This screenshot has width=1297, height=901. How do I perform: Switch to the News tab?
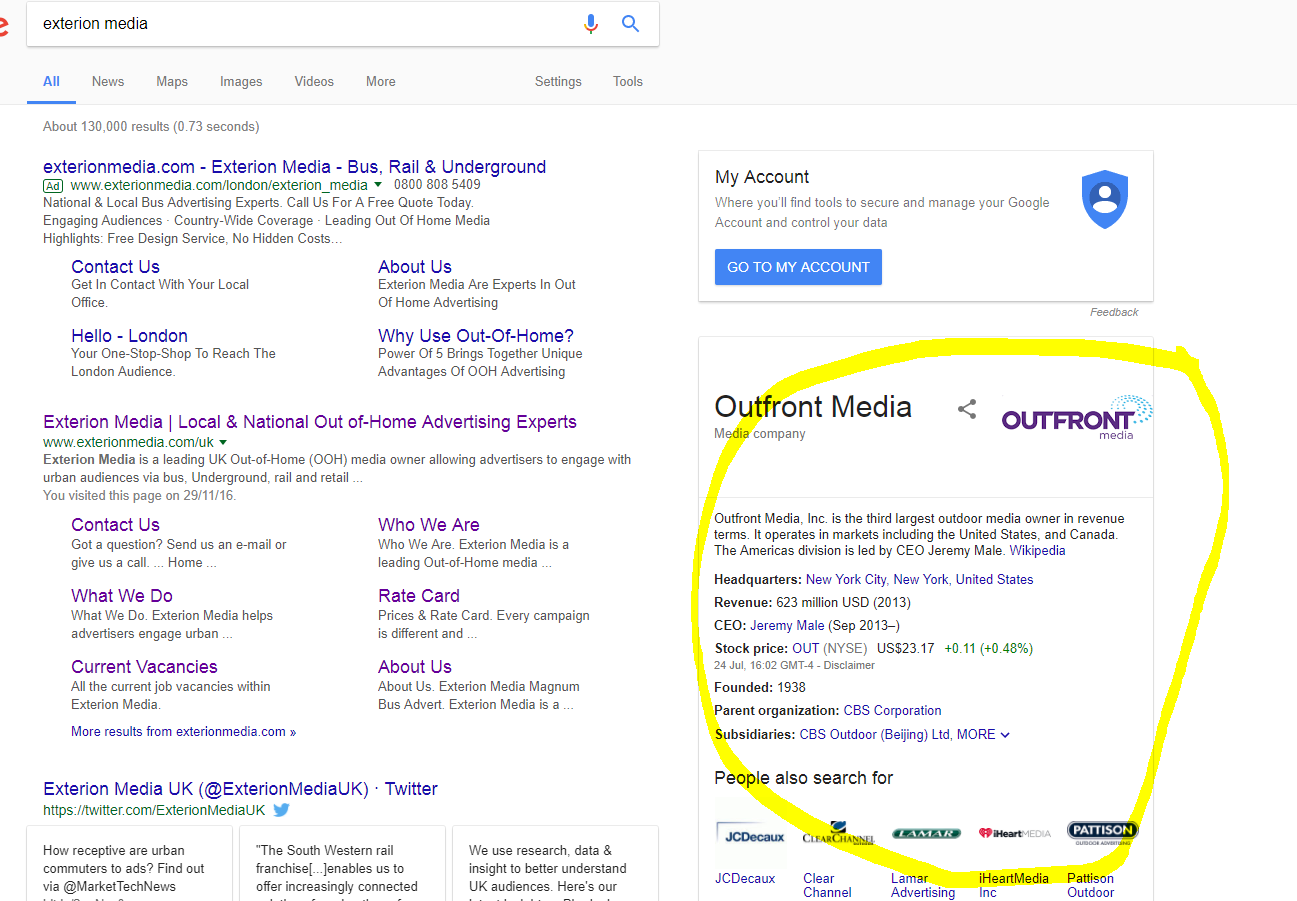click(108, 81)
